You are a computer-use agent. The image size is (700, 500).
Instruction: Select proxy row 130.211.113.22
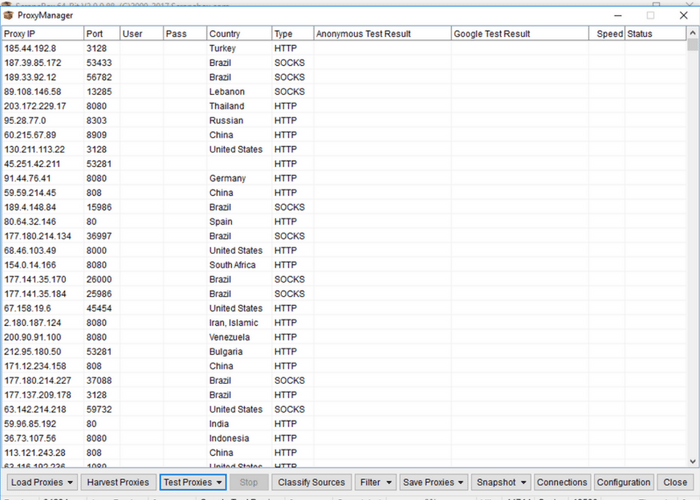344,149
